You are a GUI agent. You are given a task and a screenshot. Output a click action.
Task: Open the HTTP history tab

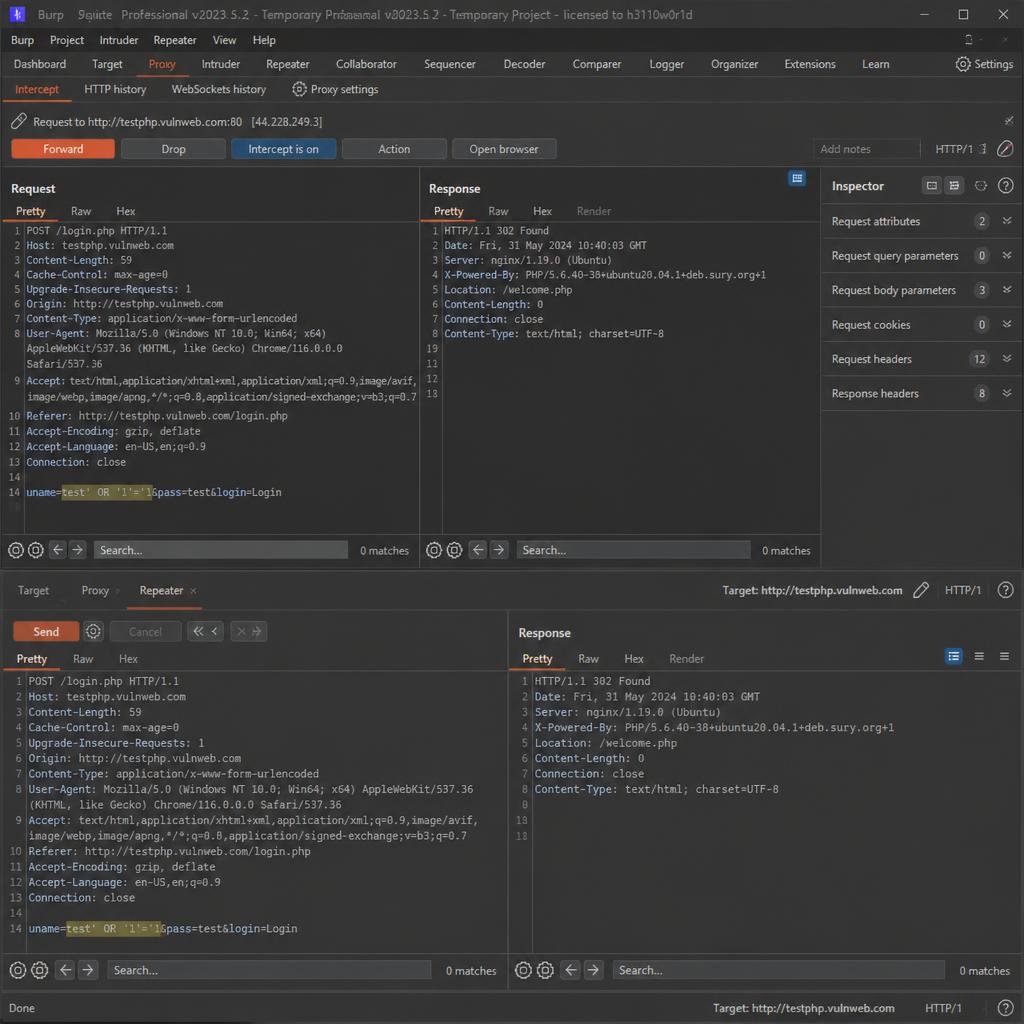click(115, 89)
